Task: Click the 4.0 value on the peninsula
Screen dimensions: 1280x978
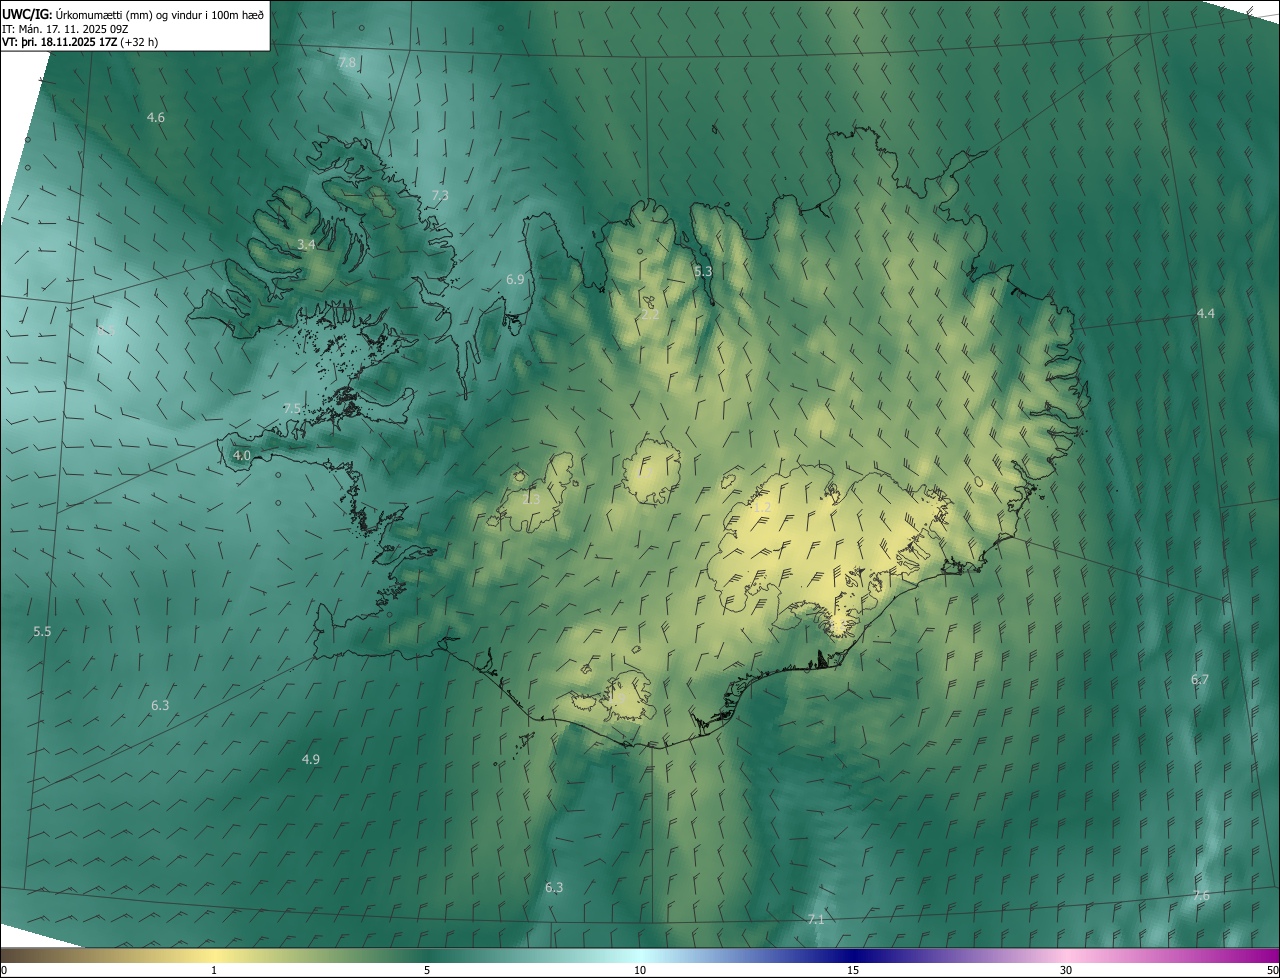Action: click(x=242, y=456)
